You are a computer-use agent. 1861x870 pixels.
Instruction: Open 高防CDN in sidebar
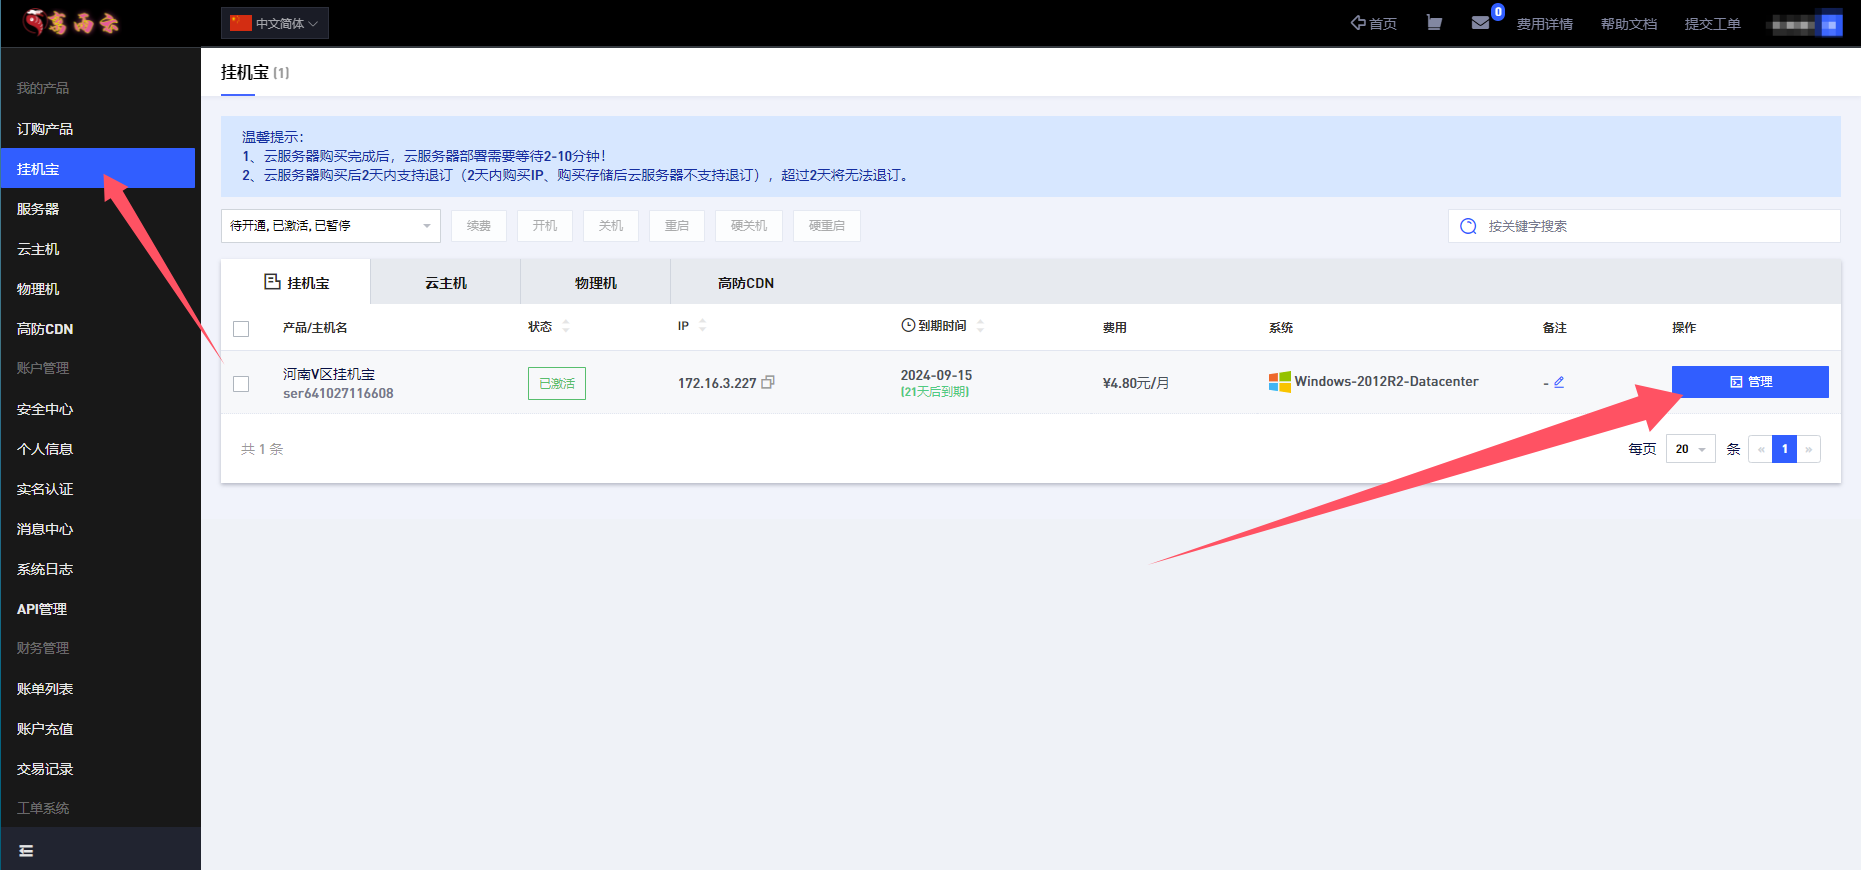tap(45, 329)
